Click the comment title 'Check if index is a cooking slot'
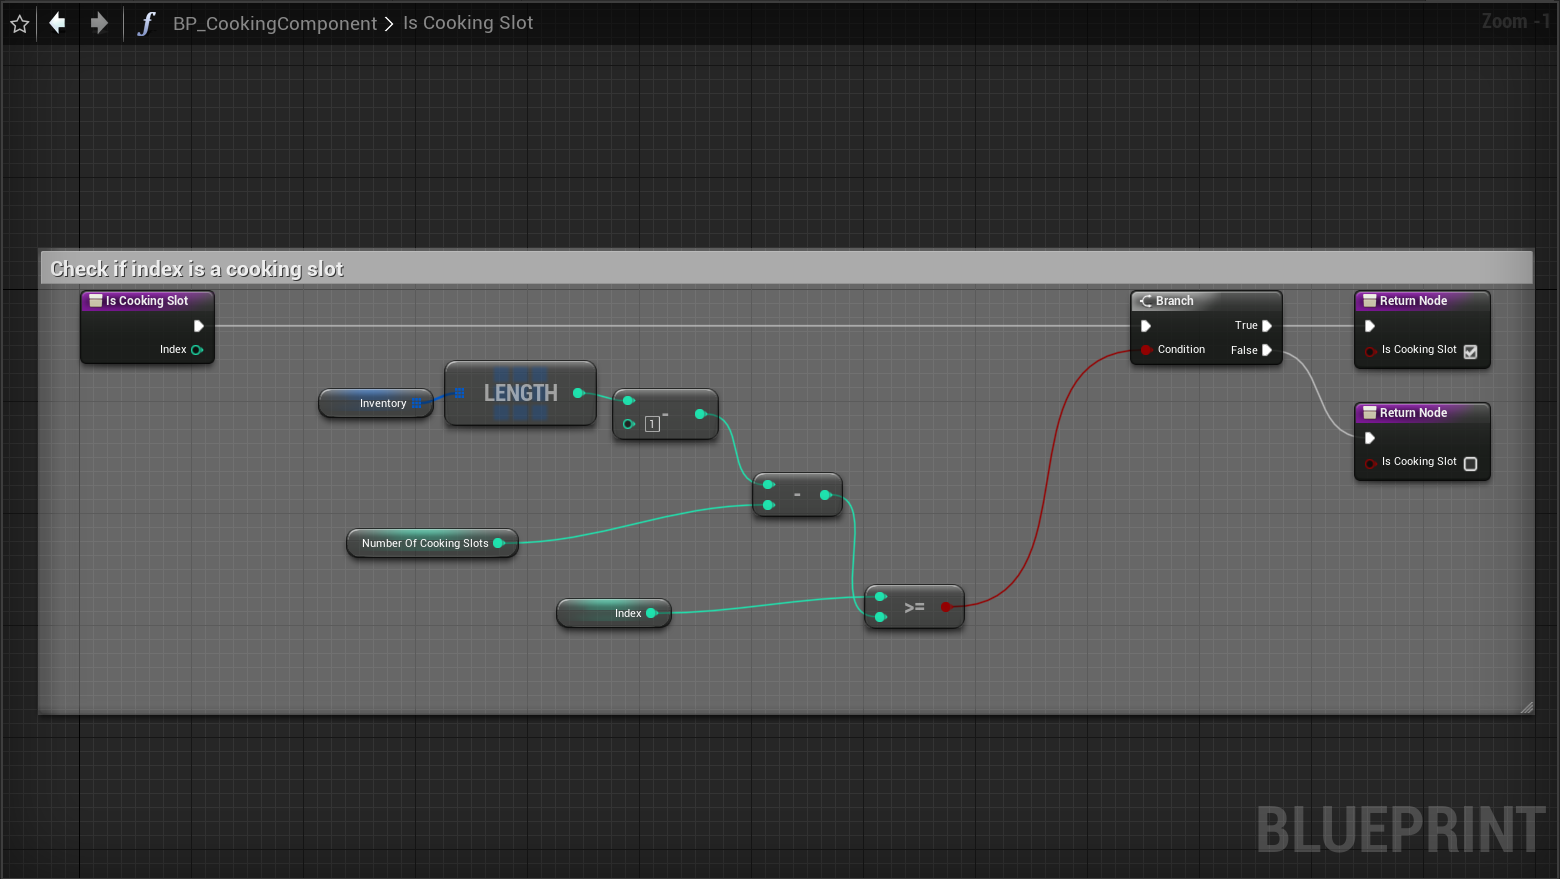Screen dimensions: 1560x879 coord(197,269)
